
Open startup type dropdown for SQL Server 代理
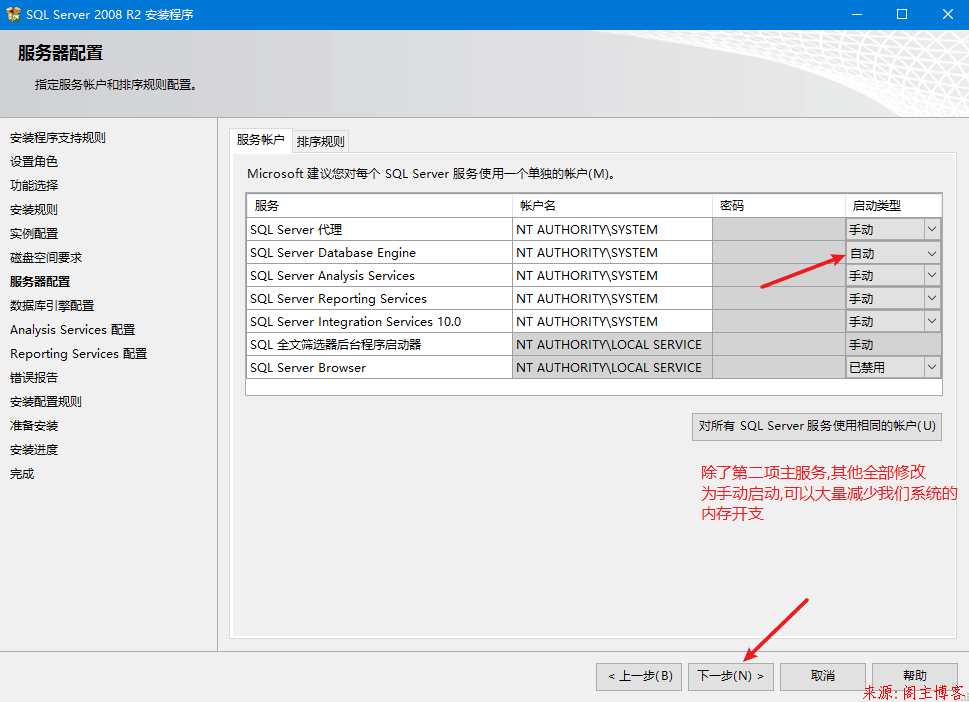[x=932, y=229]
